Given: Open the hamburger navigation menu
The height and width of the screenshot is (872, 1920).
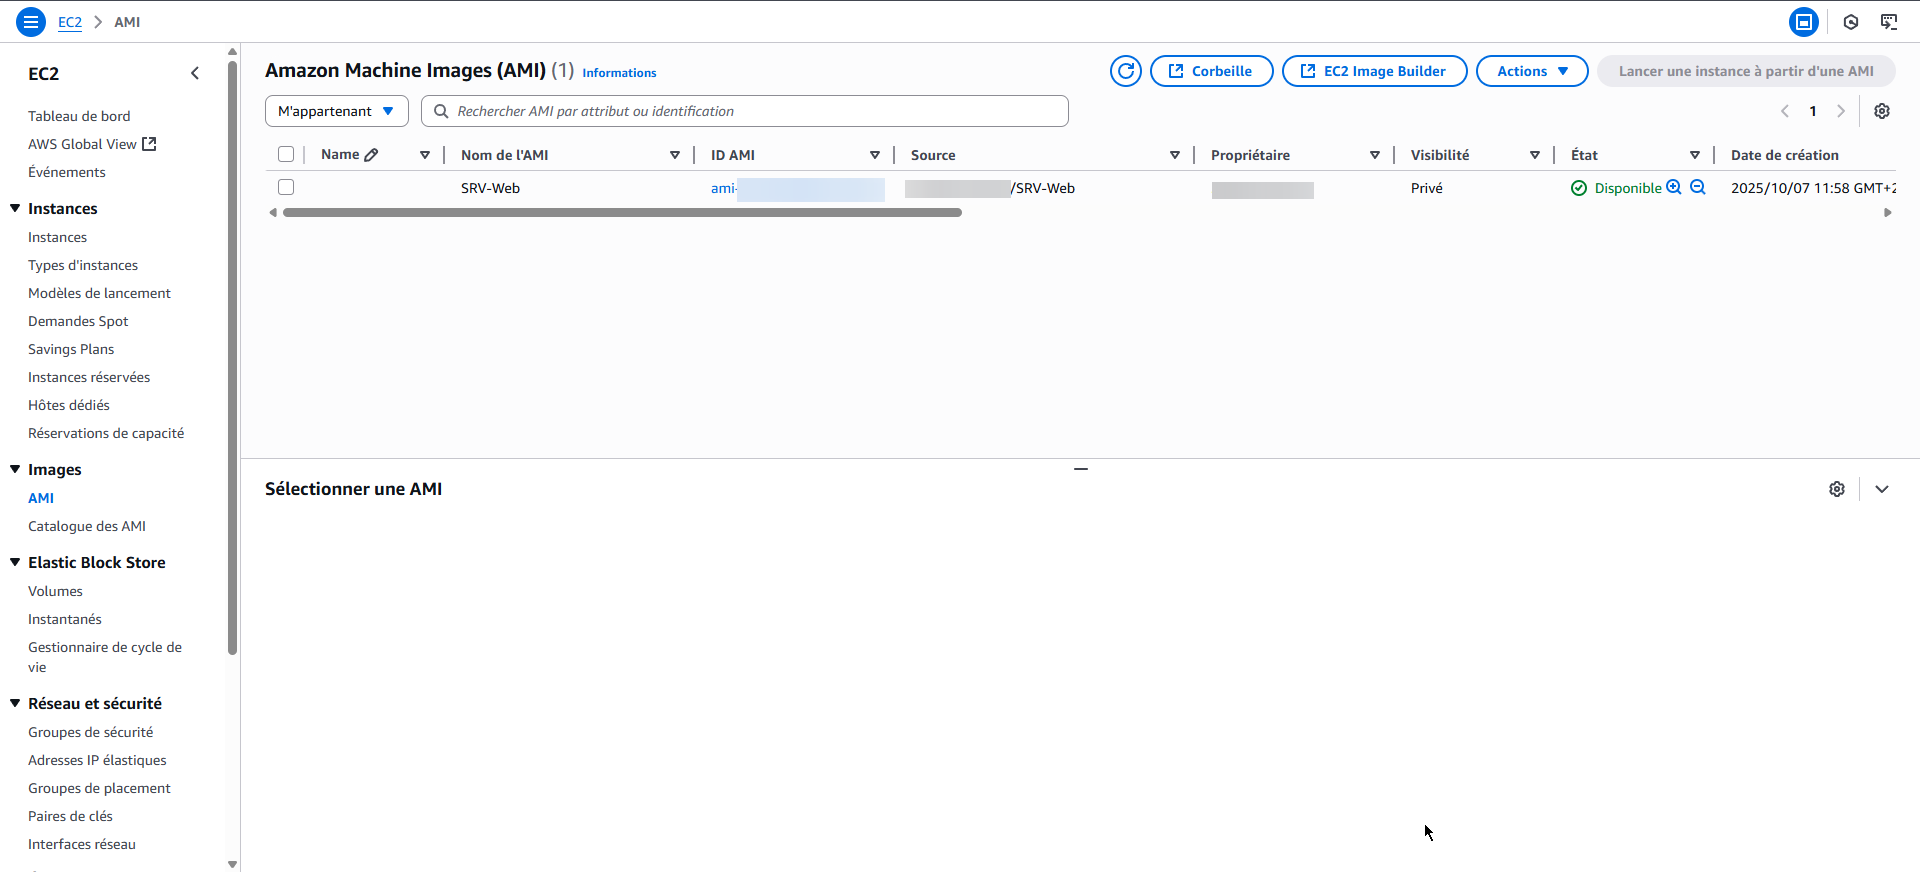Looking at the screenshot, I should (31, 22).
